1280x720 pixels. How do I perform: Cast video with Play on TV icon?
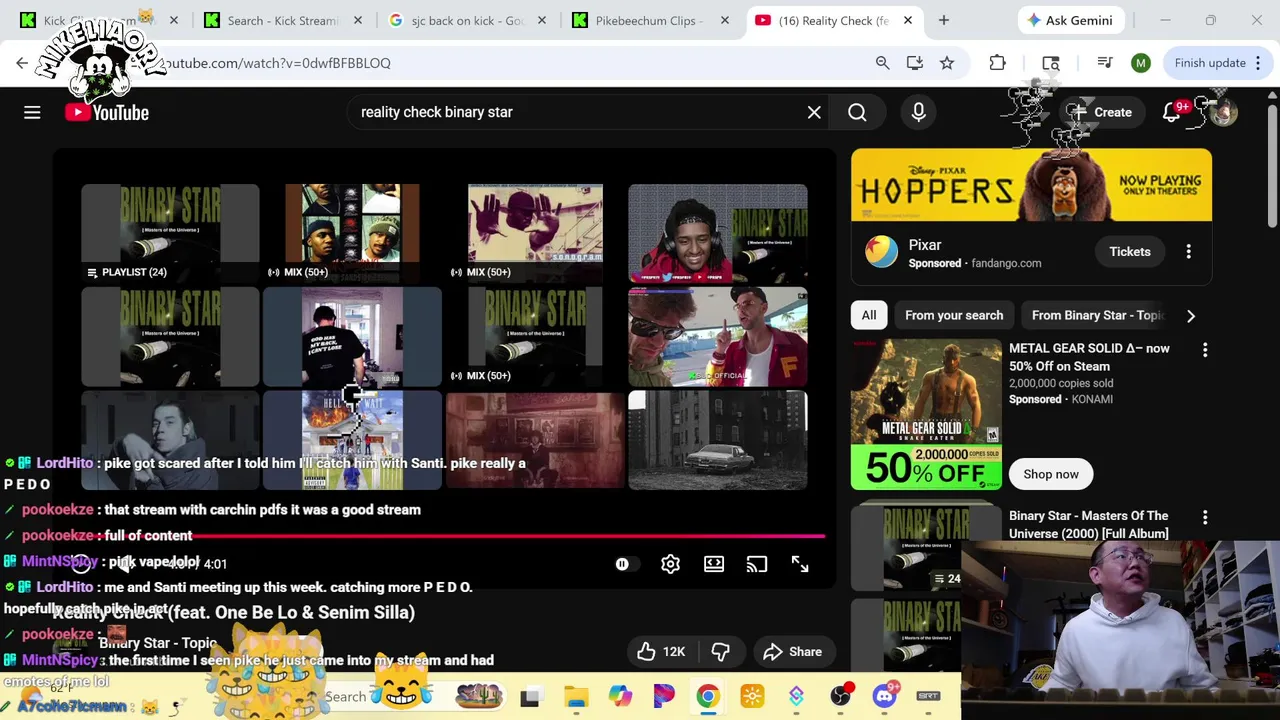pos(757,564)
